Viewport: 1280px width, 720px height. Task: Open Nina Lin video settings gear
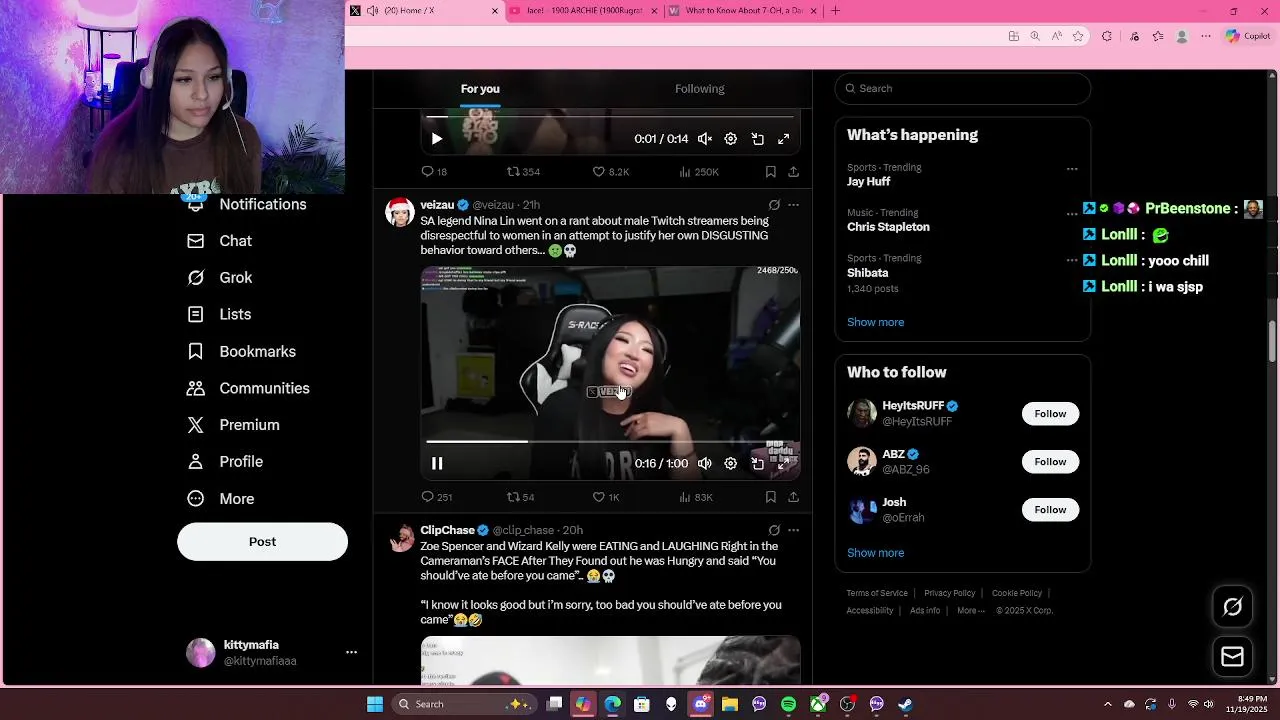click(731, 463)
